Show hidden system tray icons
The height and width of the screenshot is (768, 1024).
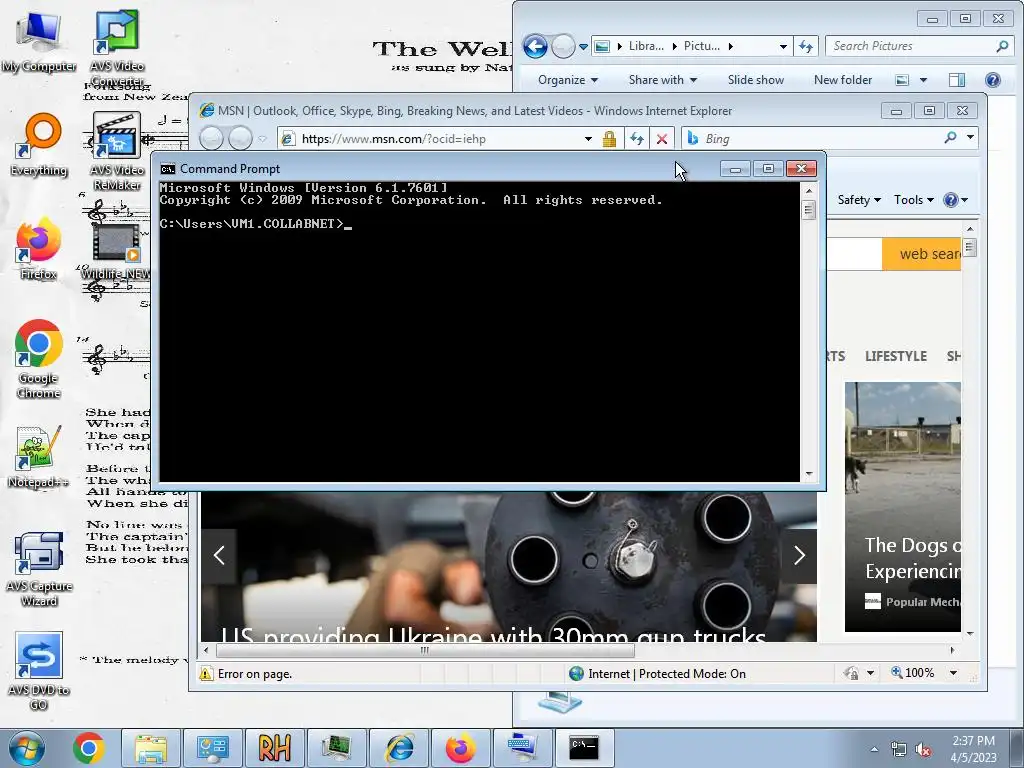coord(874,750)
